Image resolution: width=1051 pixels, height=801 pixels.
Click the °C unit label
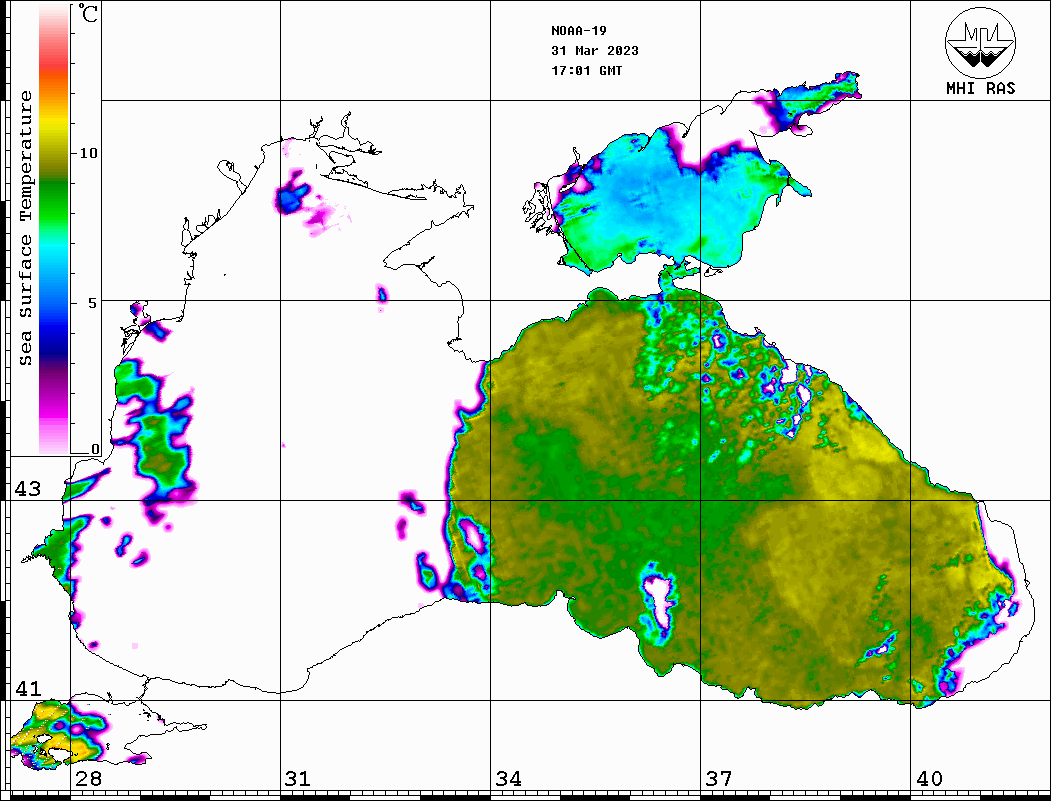[88, 13]
